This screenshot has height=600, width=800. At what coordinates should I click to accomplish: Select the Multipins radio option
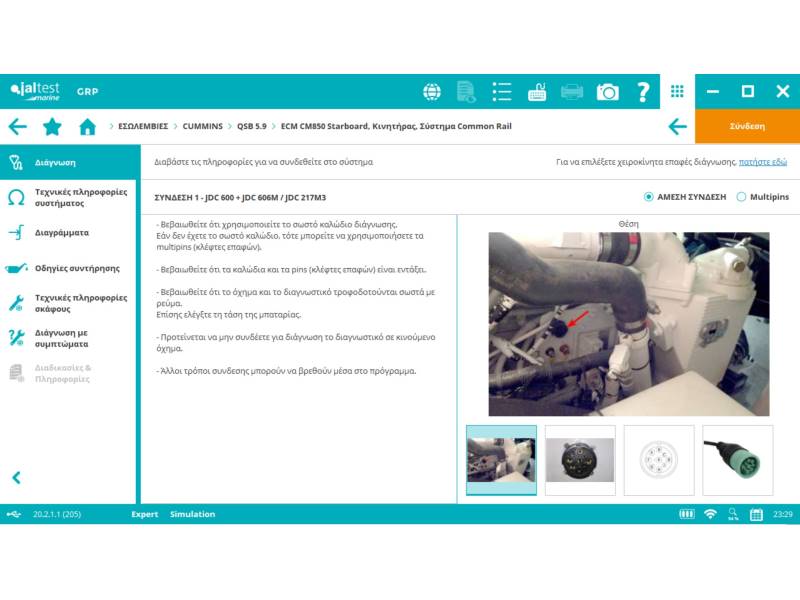coord(741,197)
